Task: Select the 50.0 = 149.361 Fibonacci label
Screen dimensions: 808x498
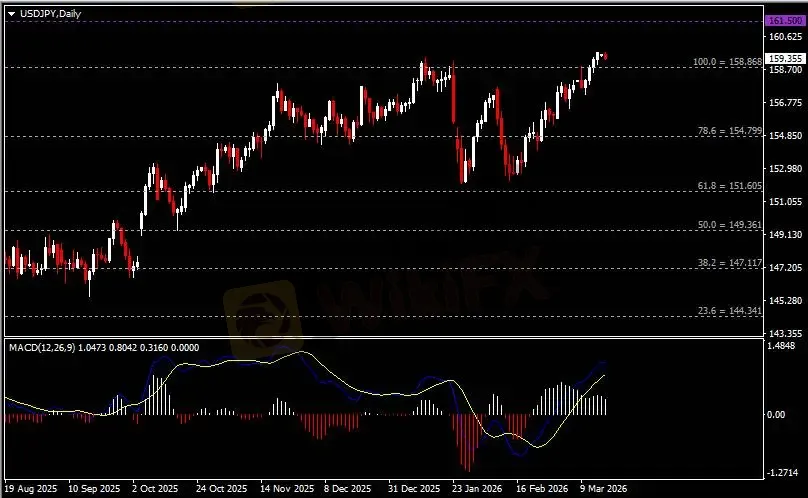Action: [x=730, y=225]
